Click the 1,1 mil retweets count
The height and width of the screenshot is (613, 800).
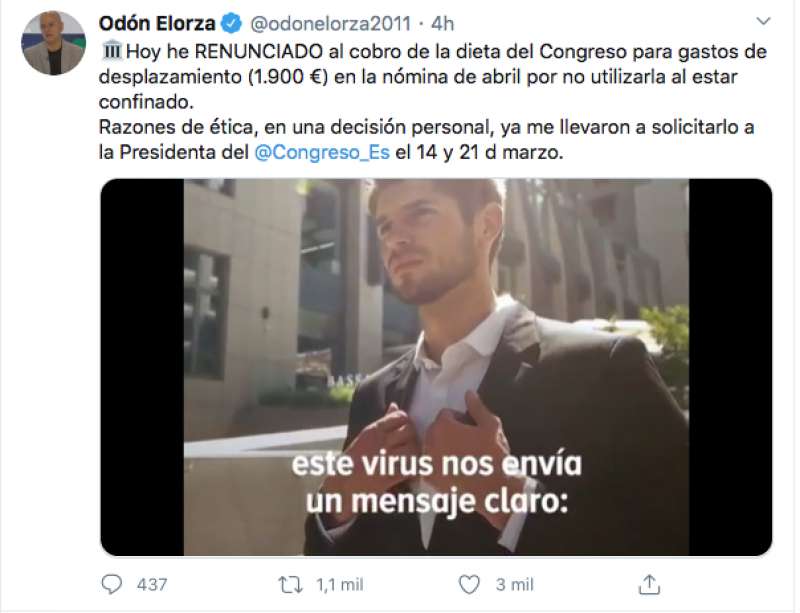click(x=340, y=584)
